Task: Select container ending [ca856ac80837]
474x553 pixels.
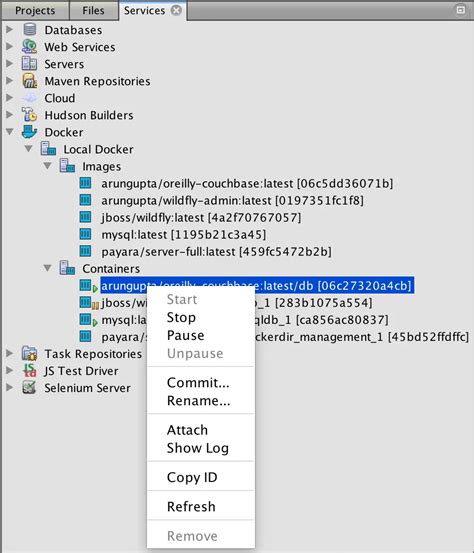Action: coord(321,320)
